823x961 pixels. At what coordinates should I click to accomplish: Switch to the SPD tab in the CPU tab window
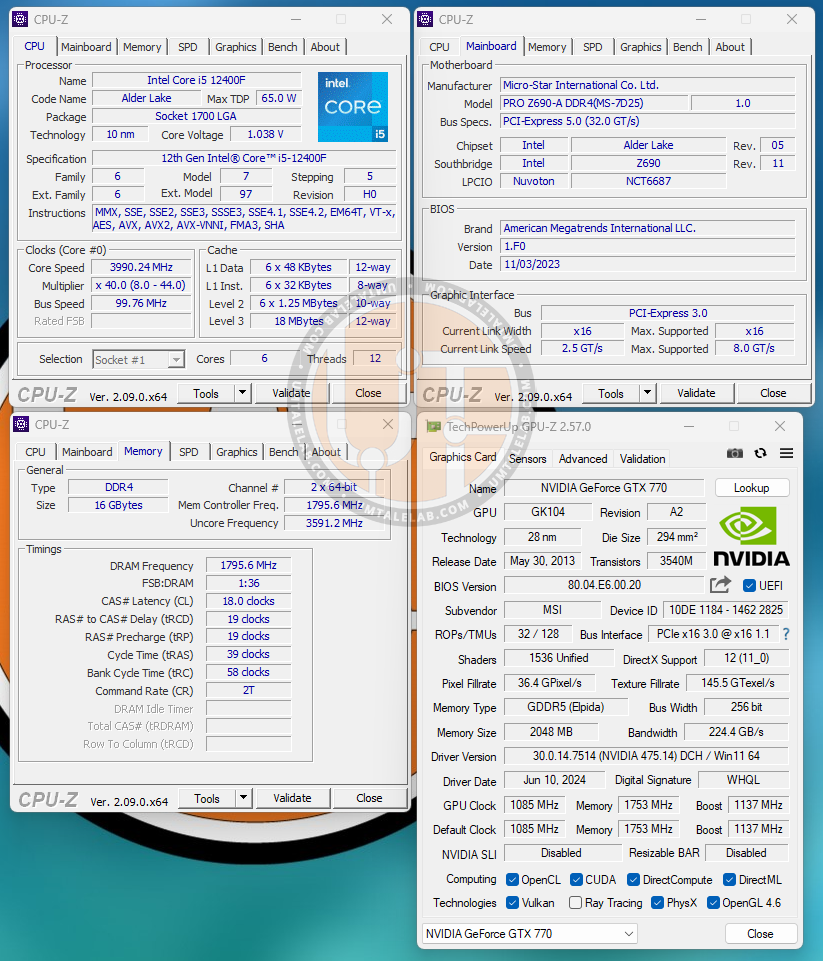[x=188, y=47]
